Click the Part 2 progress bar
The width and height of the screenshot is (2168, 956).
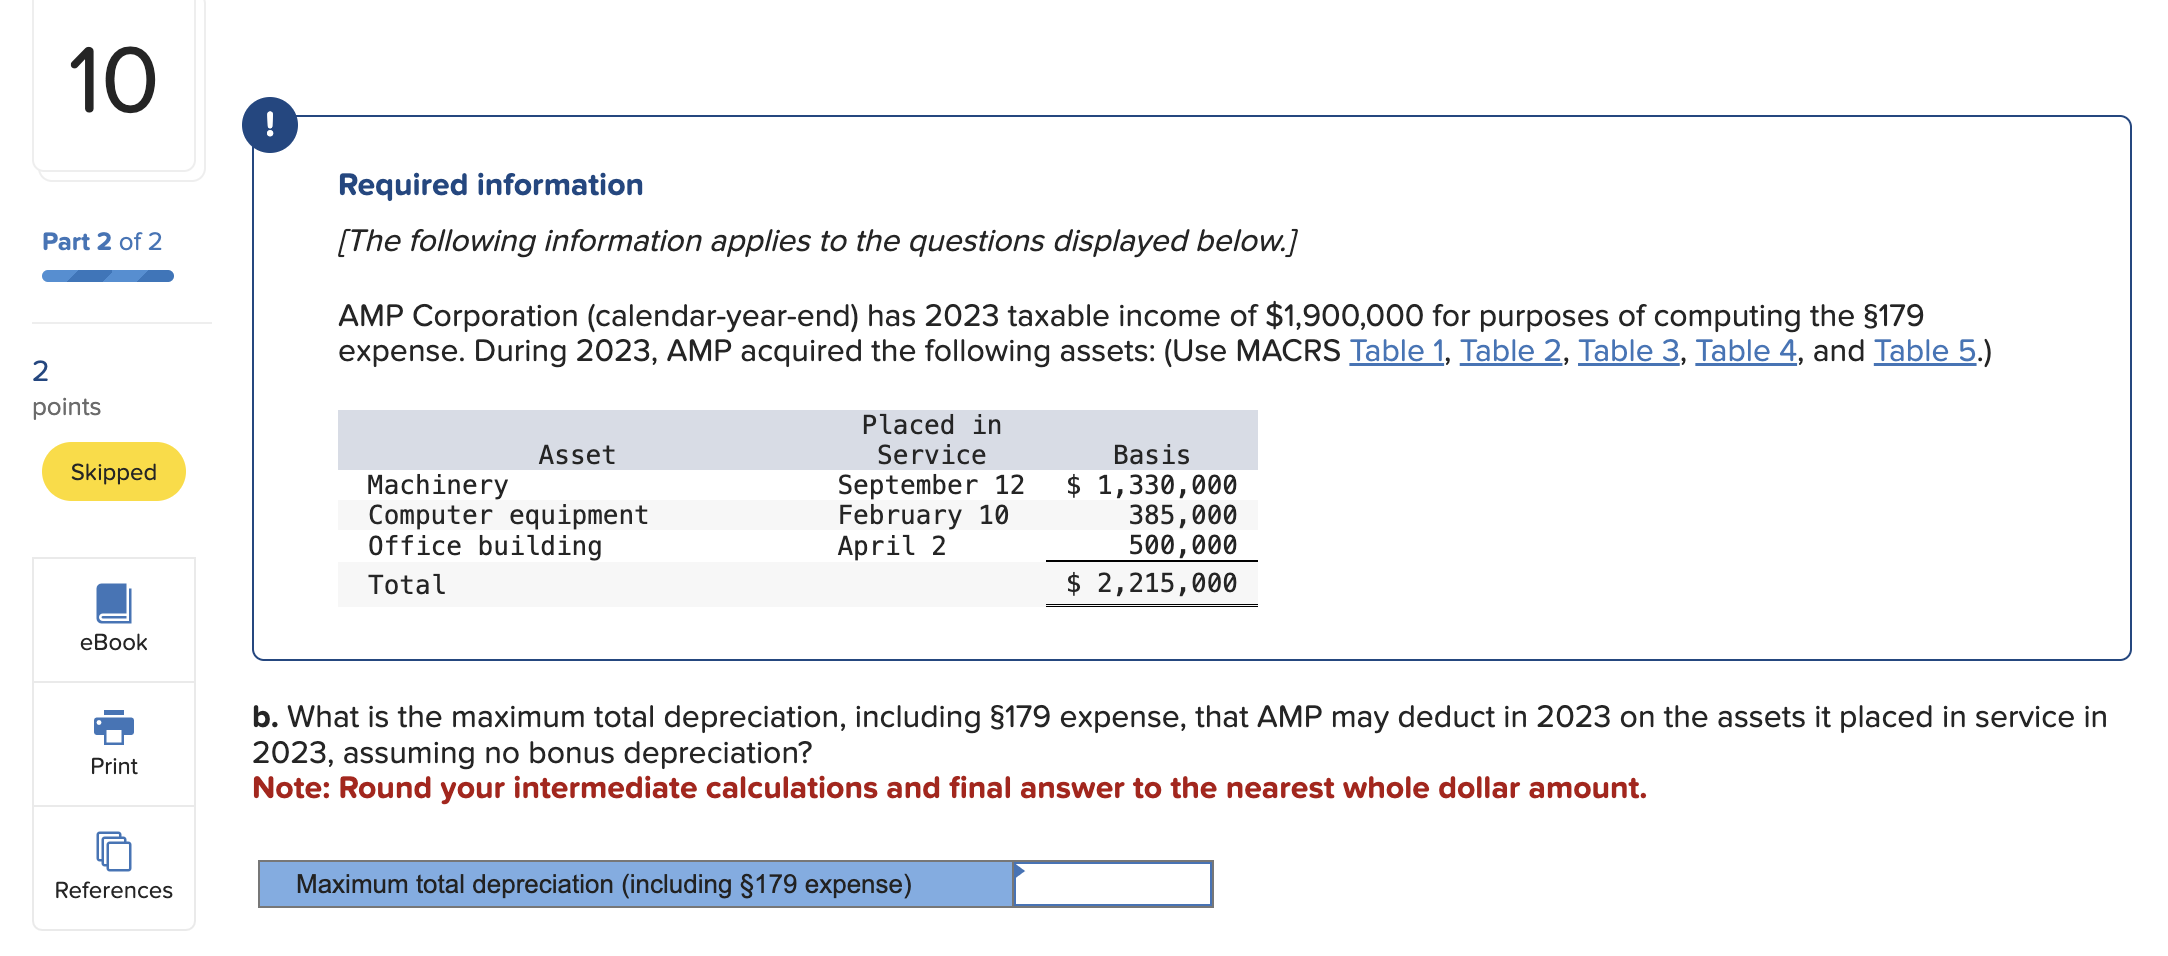(x=106, y=273)
